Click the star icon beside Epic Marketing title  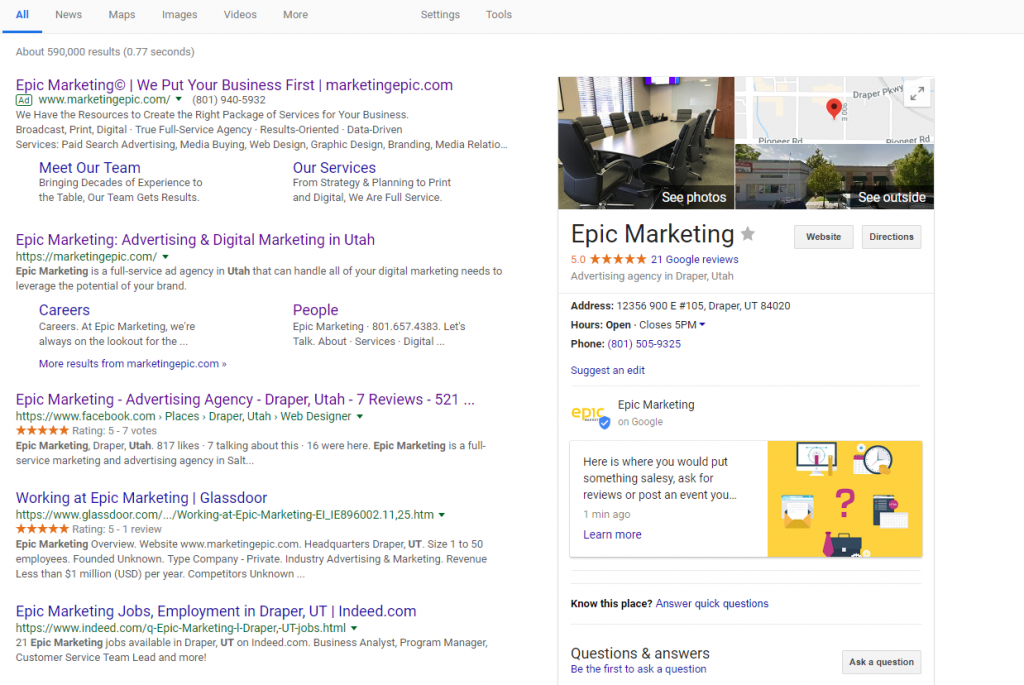tap(748, 233)
